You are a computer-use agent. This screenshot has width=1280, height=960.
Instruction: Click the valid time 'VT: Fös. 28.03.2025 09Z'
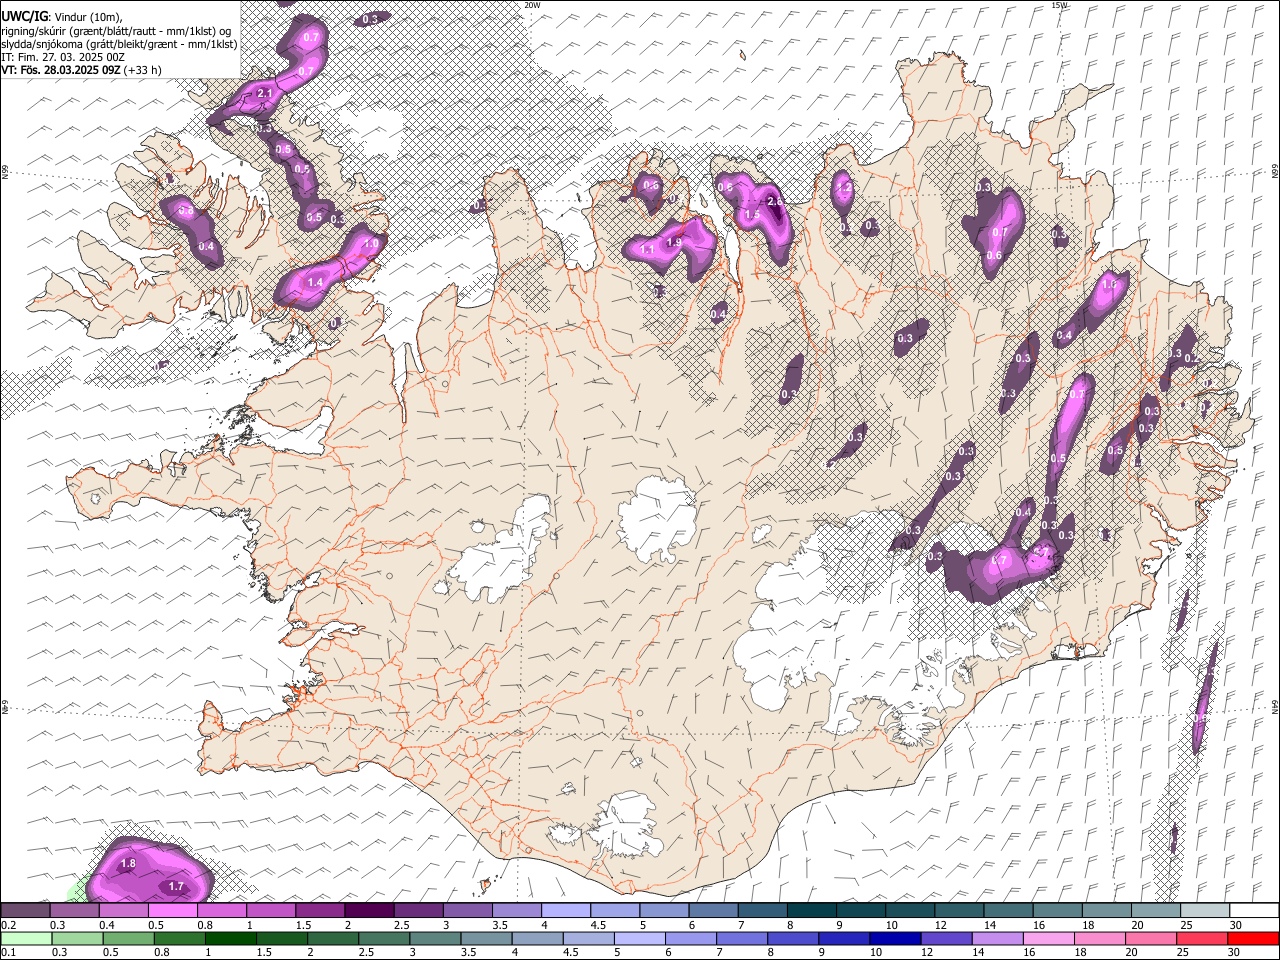click(x=61, y=70)
